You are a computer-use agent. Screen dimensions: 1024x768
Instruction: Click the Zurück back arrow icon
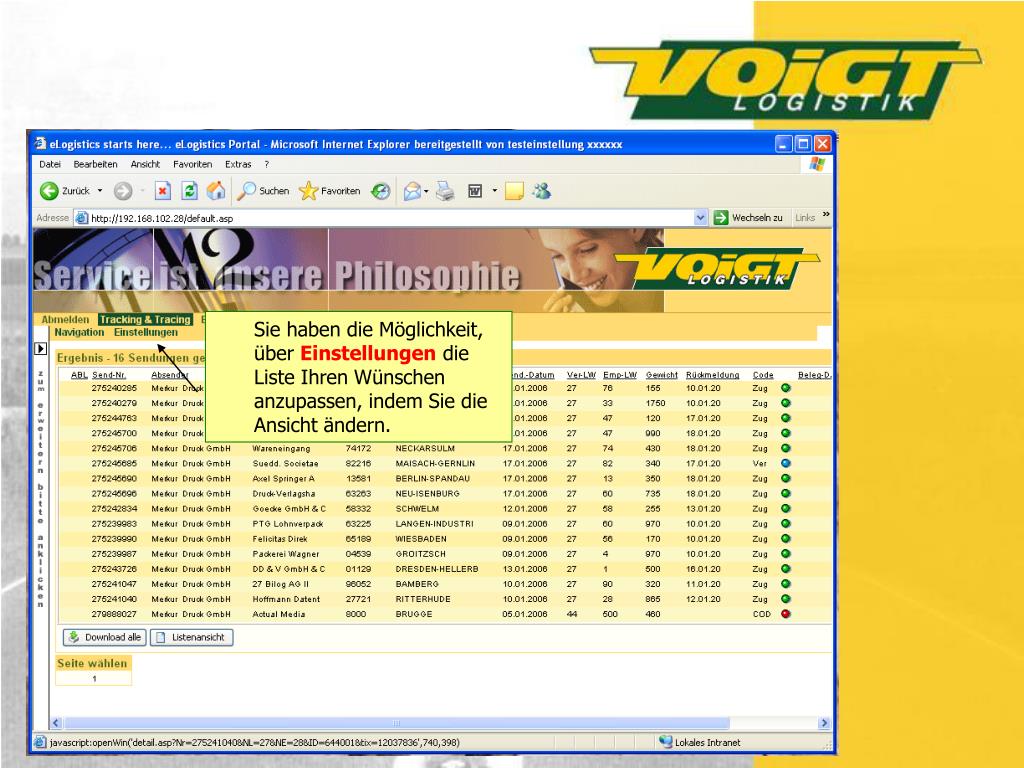pos(49,191)
